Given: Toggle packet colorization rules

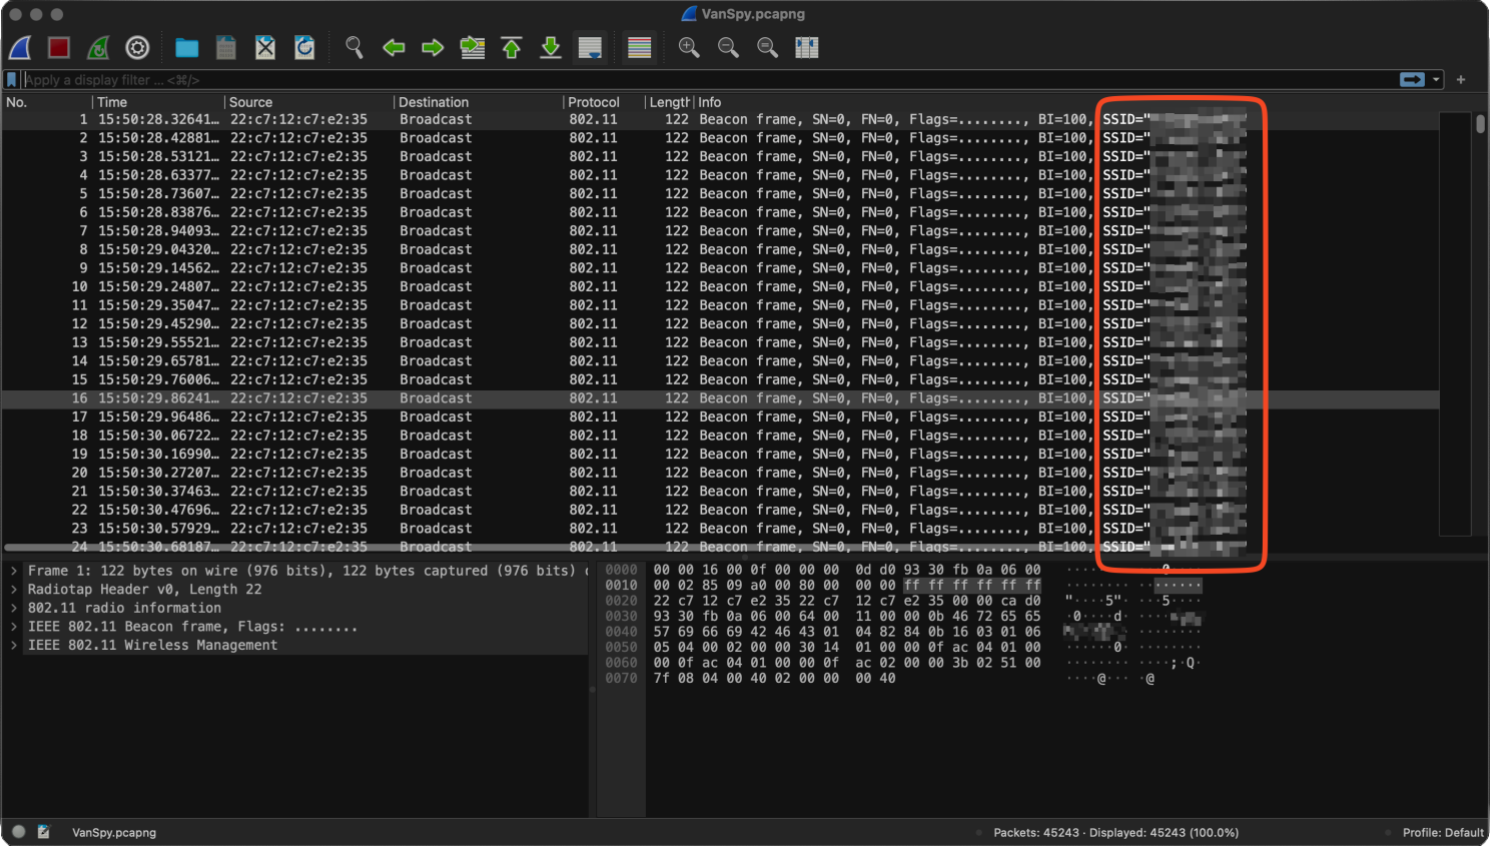Looking at the screenshot, I should coord(639,47).
